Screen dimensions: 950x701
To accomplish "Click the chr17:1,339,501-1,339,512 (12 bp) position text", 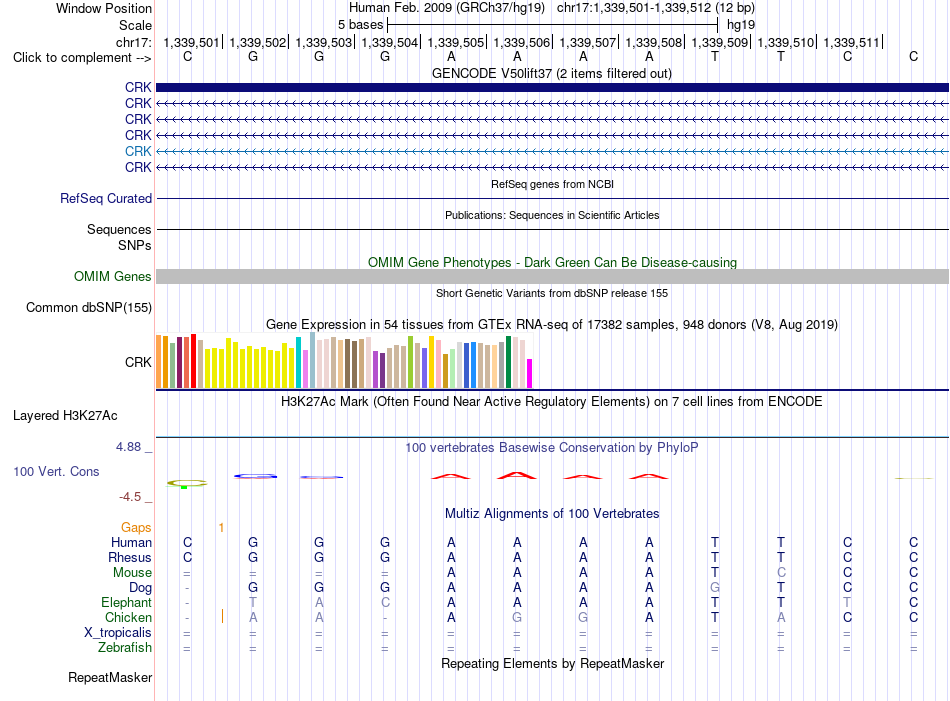I will tap(656, 8).
